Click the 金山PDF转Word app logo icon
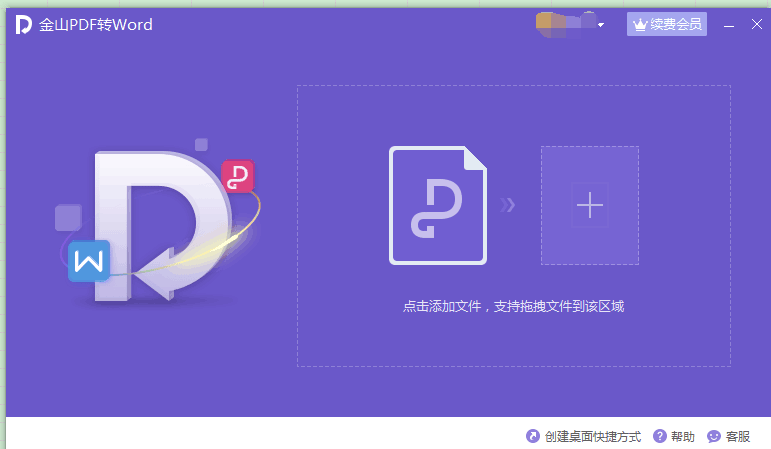771x449 pixels. point(23,25)
